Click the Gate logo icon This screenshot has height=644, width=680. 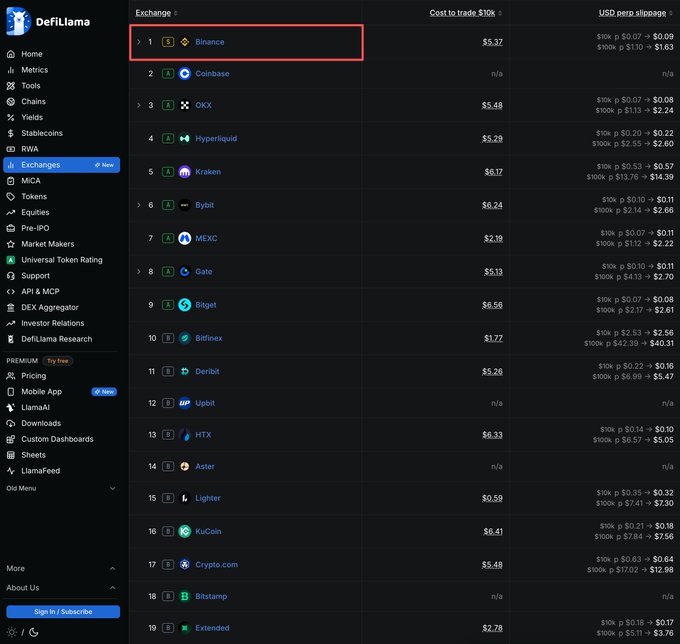pyautogui.click(x=185, y=271)
